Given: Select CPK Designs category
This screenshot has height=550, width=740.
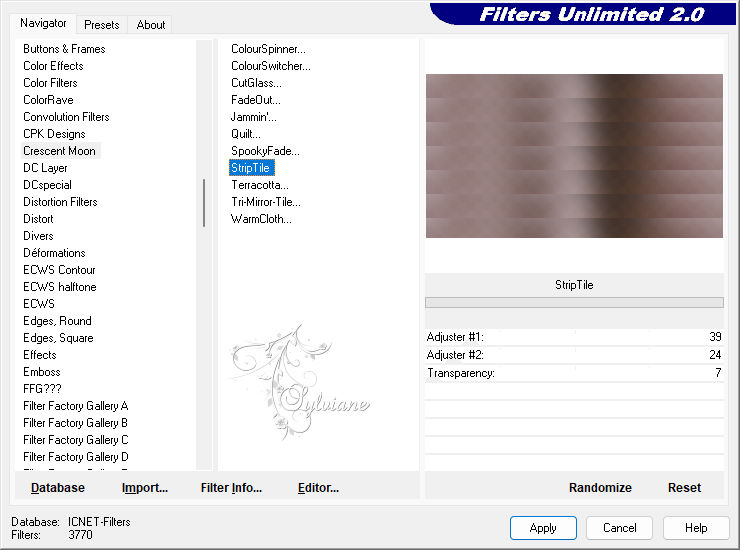Looking at the screenshot, I should (x=54, y=134).
